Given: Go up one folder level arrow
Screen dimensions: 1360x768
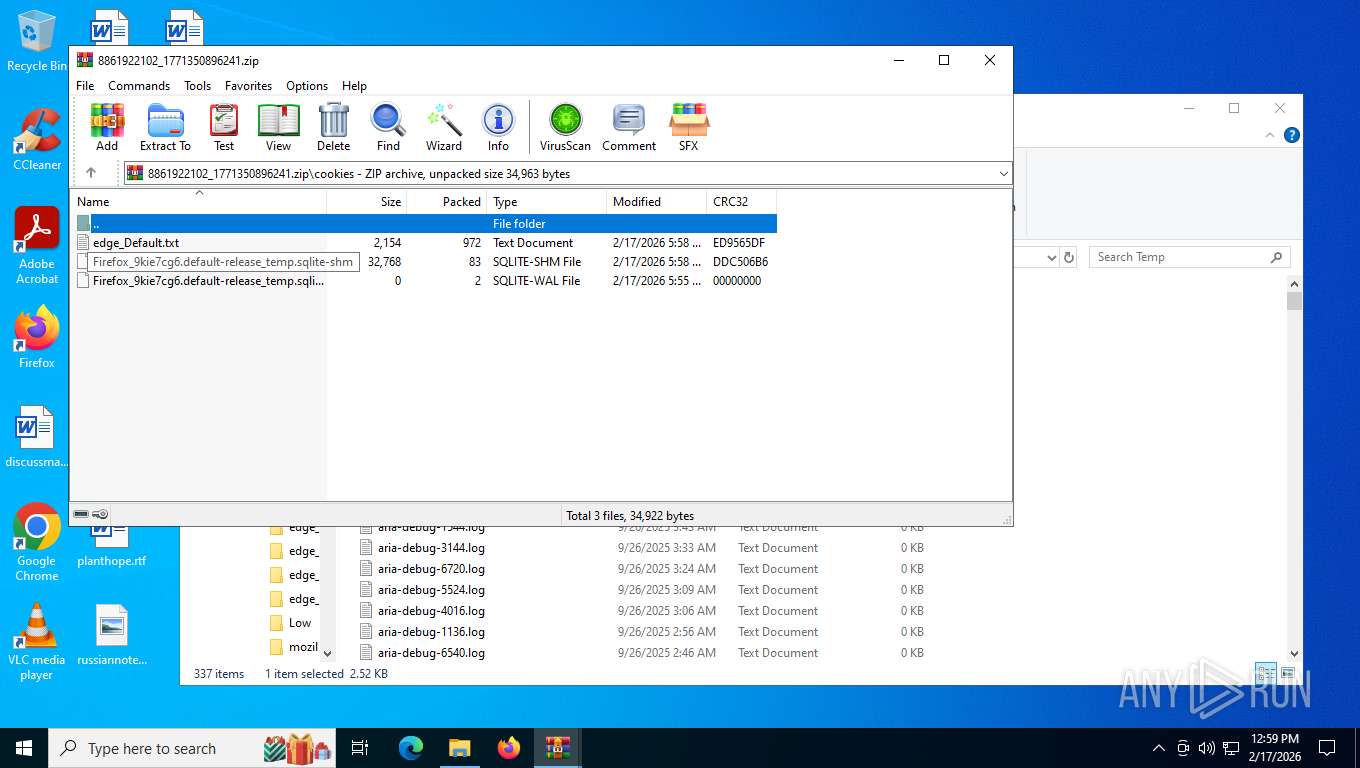Looking at the screenshot, I should [x=91, y=173].
